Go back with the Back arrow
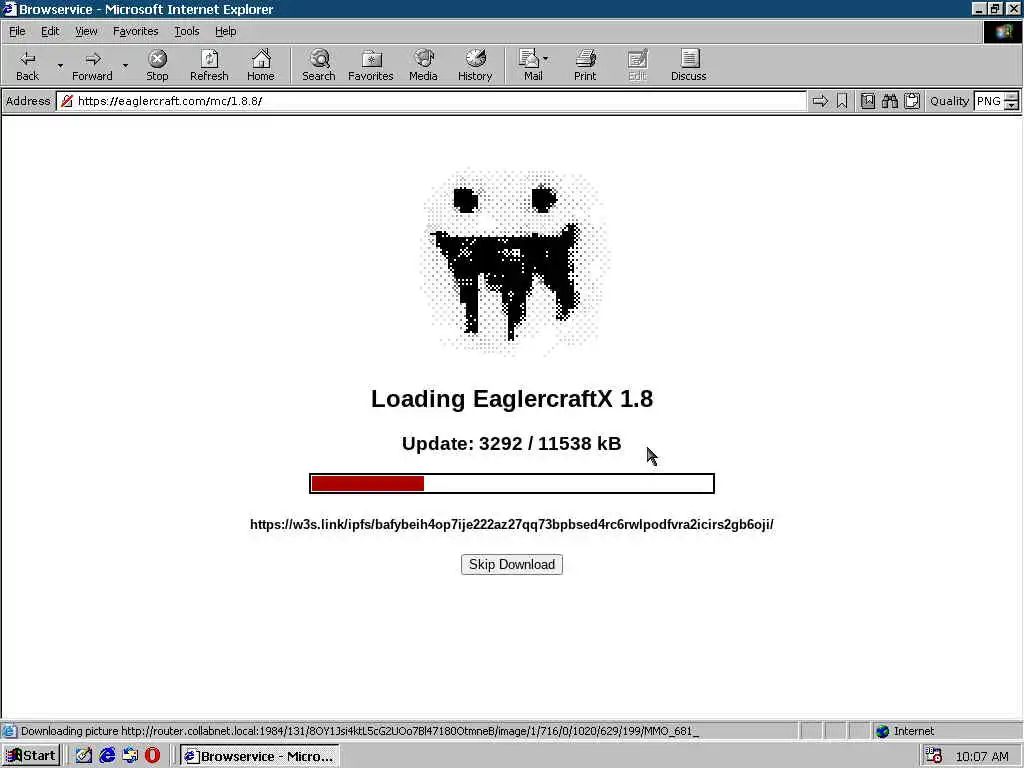The width and height of the screenshot is (1024, 768). (27, 65)
